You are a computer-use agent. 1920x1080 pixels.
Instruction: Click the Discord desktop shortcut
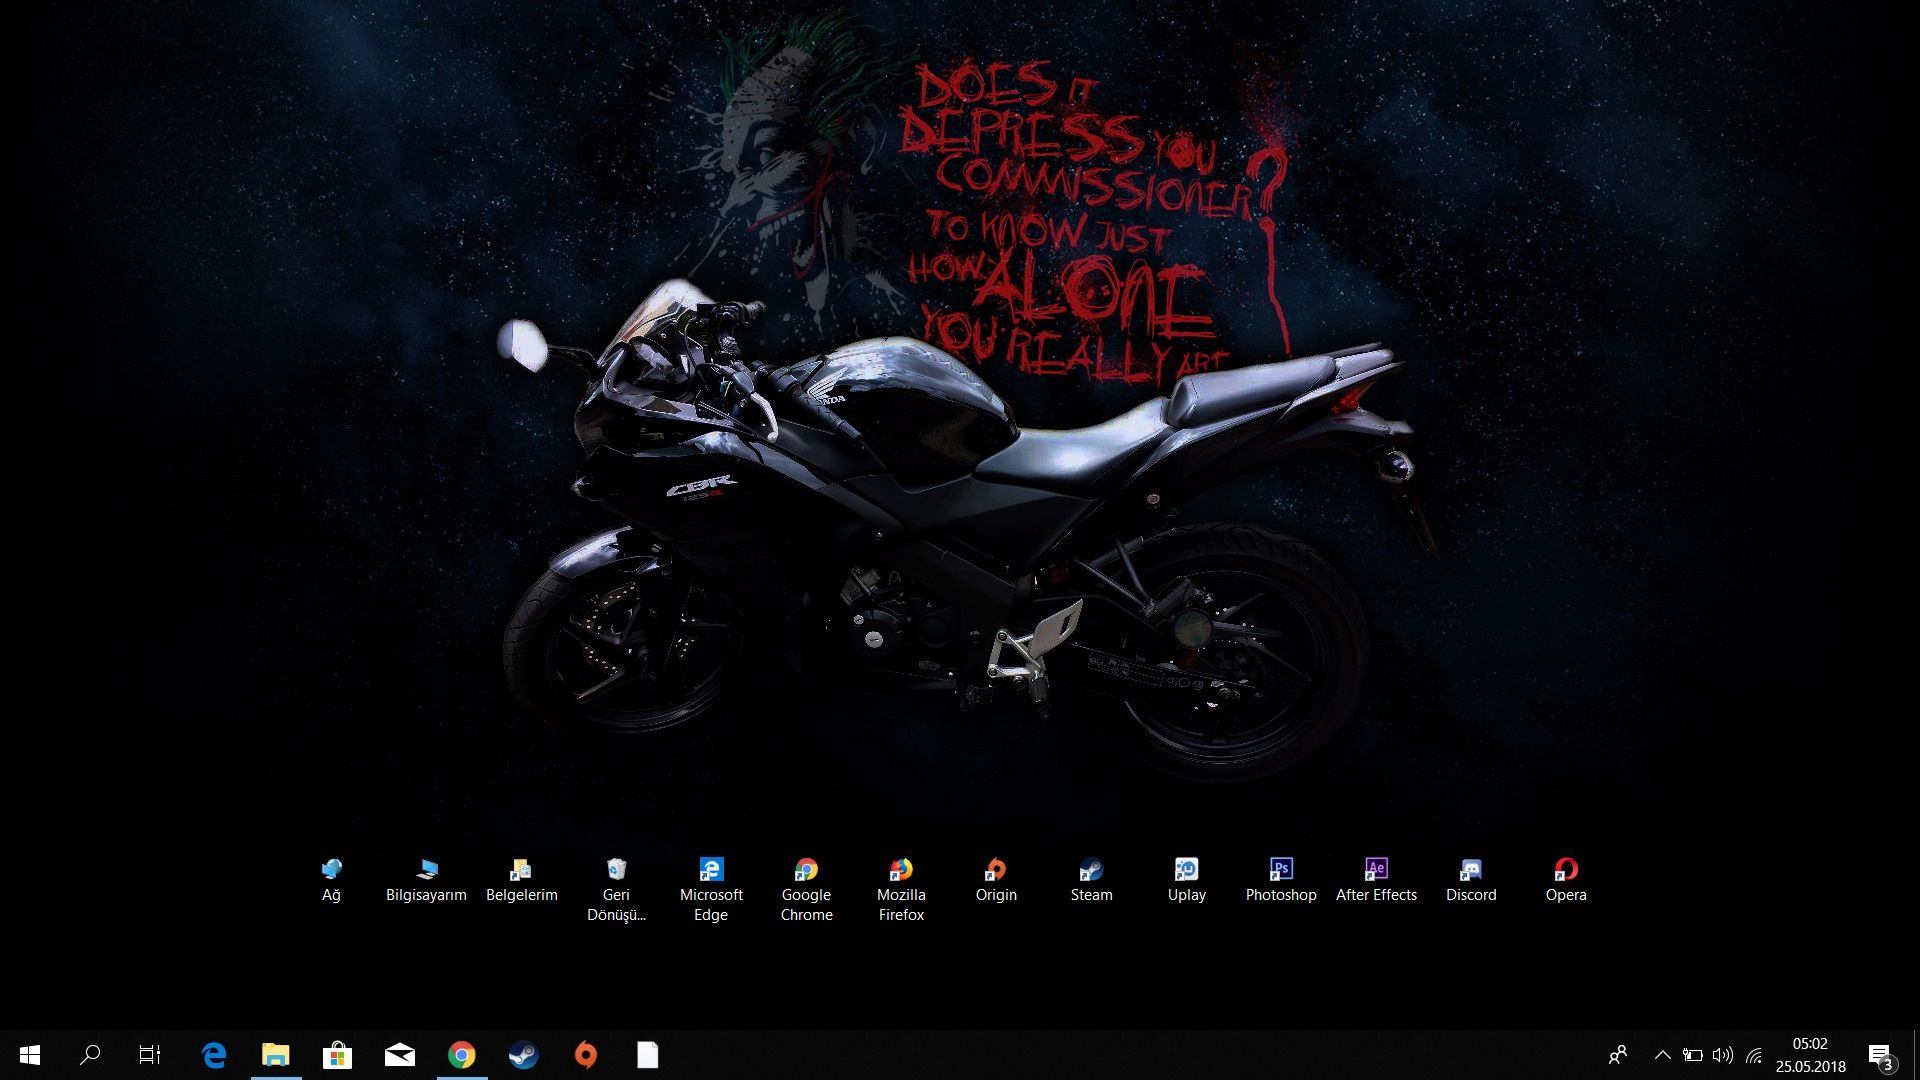pos(1471,870)
